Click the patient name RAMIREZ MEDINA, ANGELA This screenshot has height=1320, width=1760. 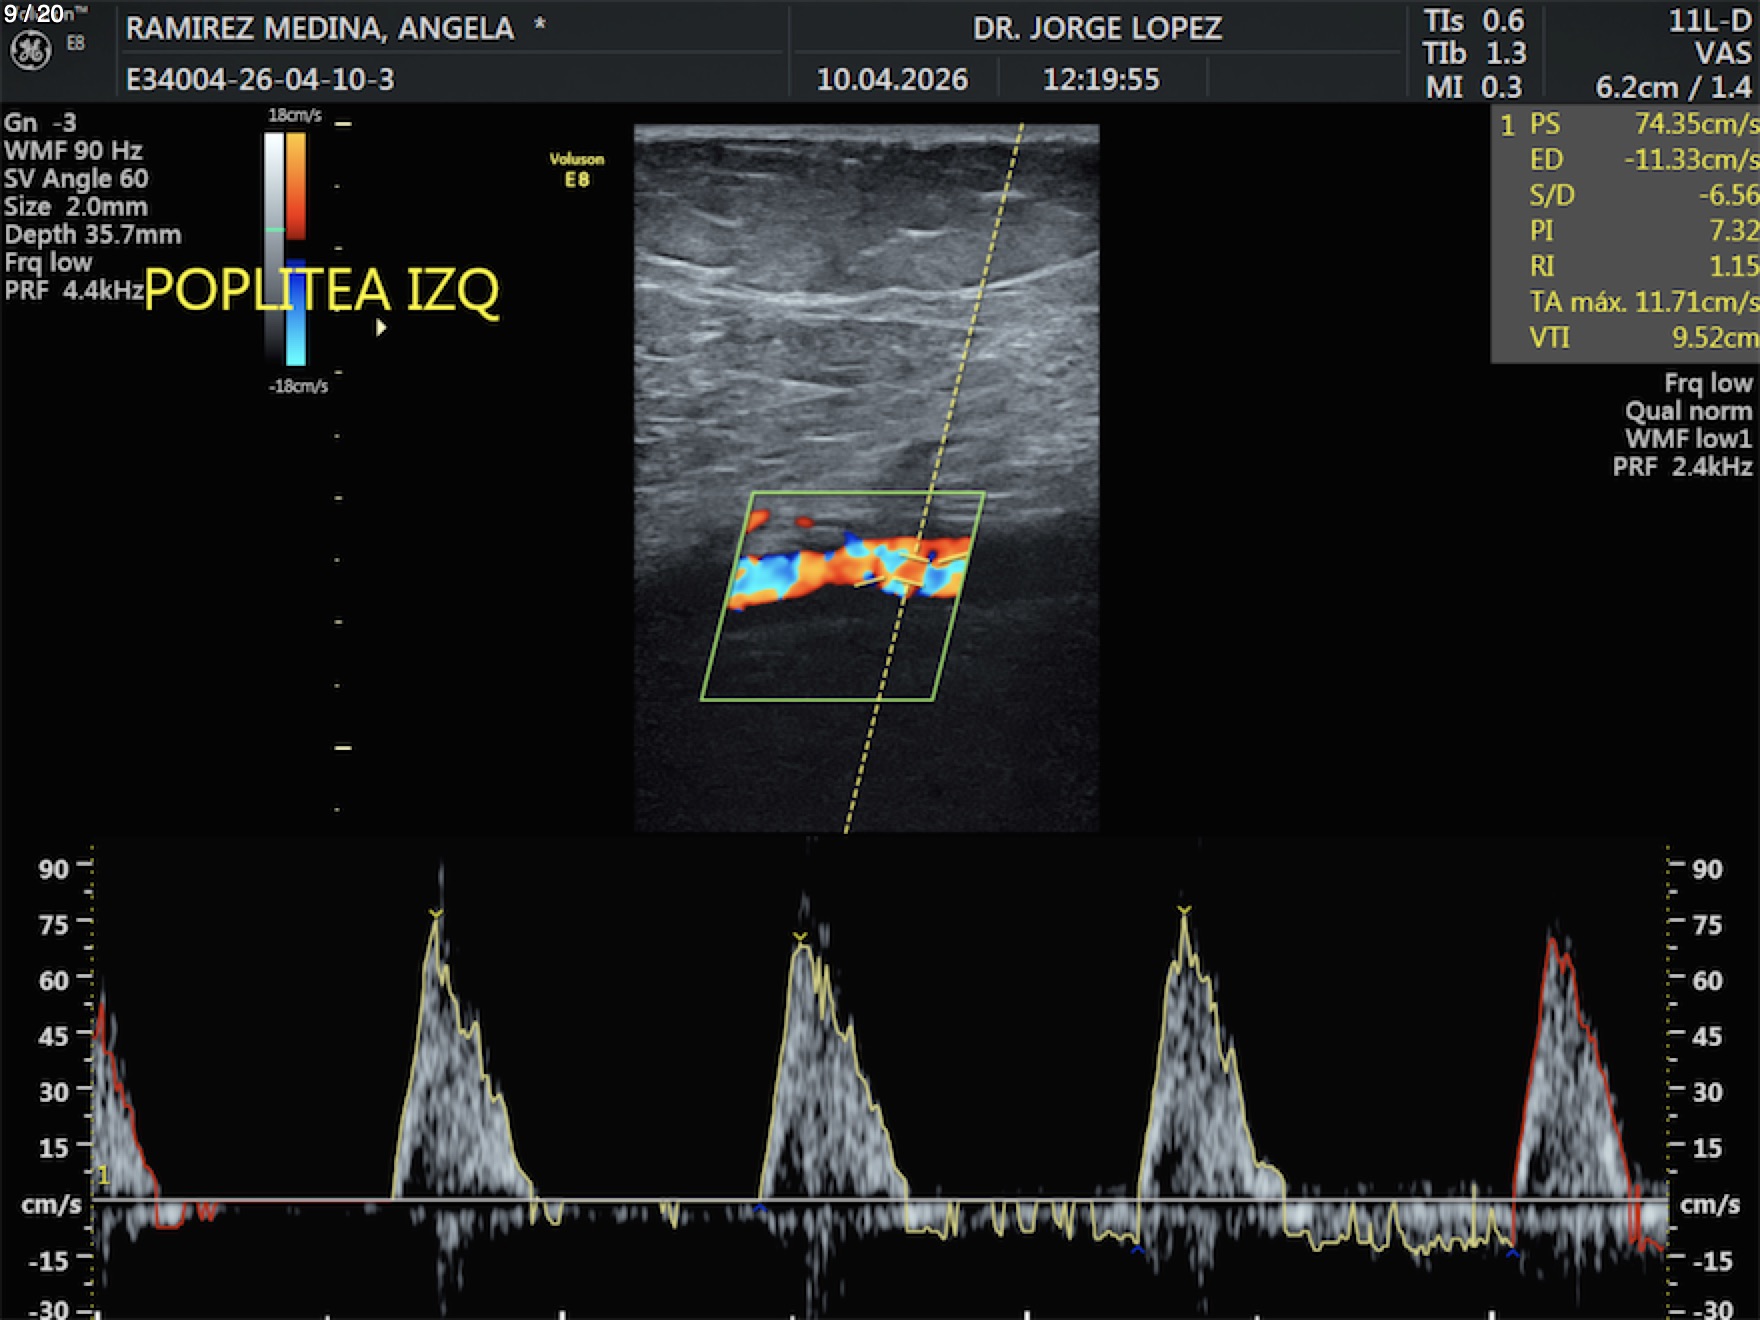[320, 28]
